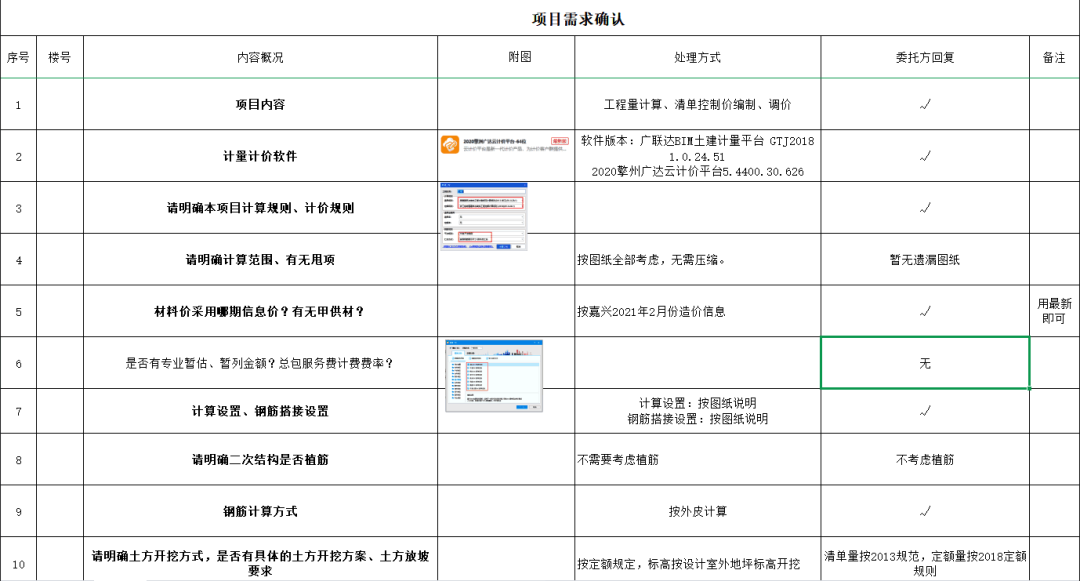Click the highlighted cell containing 无
Screen dimensions: 1080x581
click(x=924, y=363)
